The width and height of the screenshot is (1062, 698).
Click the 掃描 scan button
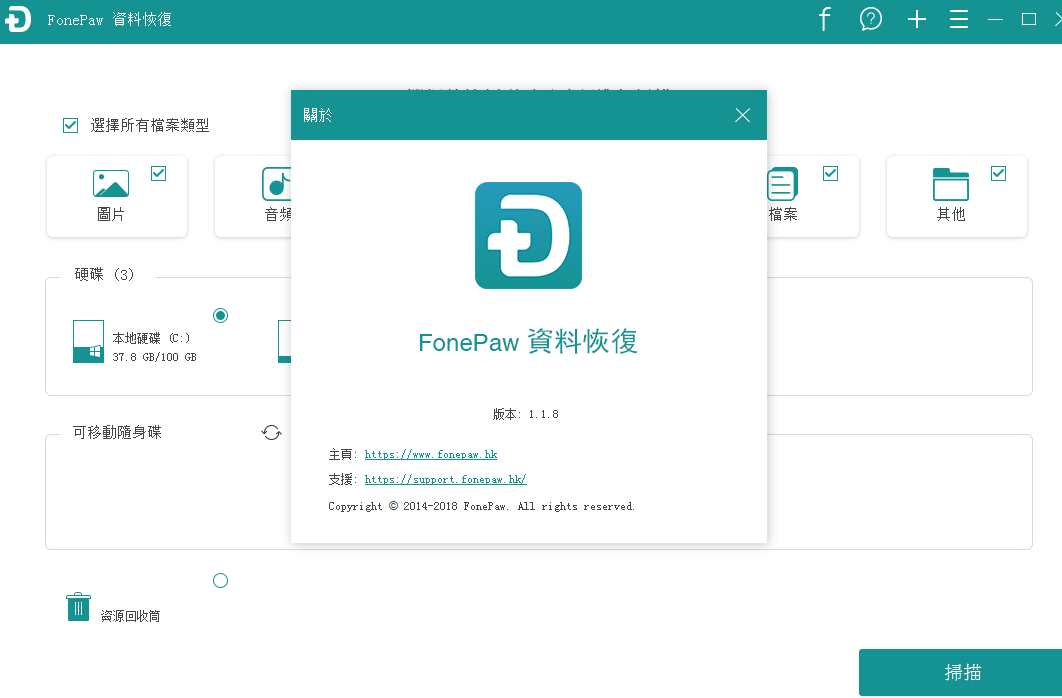pos(960,672)
